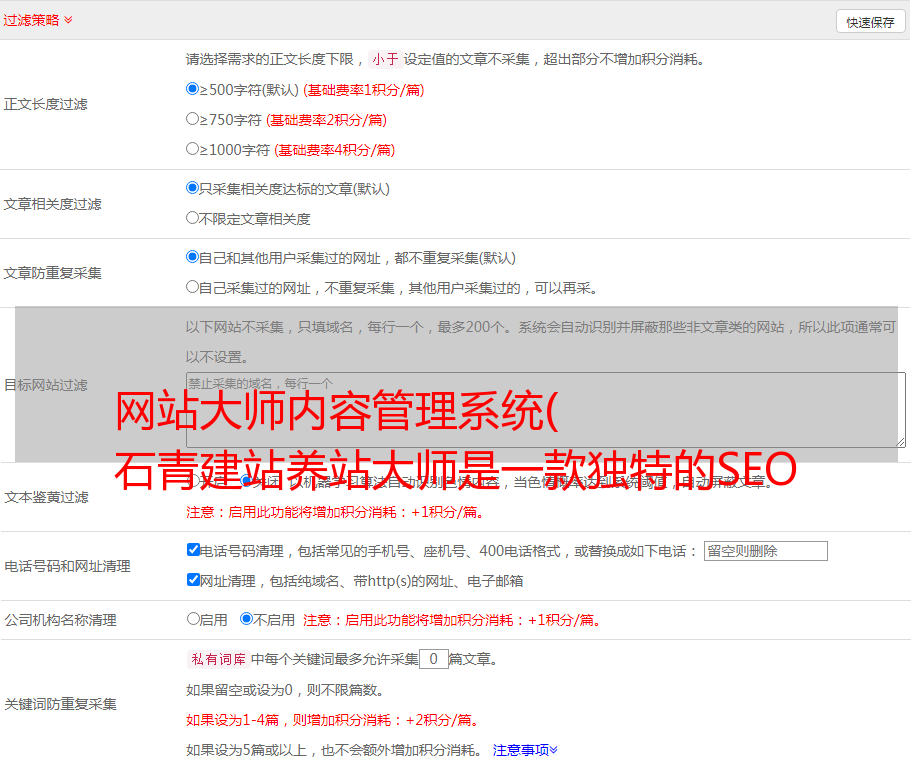
Task: Click the 电话号码和网址清理 row label
Action: [67, 566]
